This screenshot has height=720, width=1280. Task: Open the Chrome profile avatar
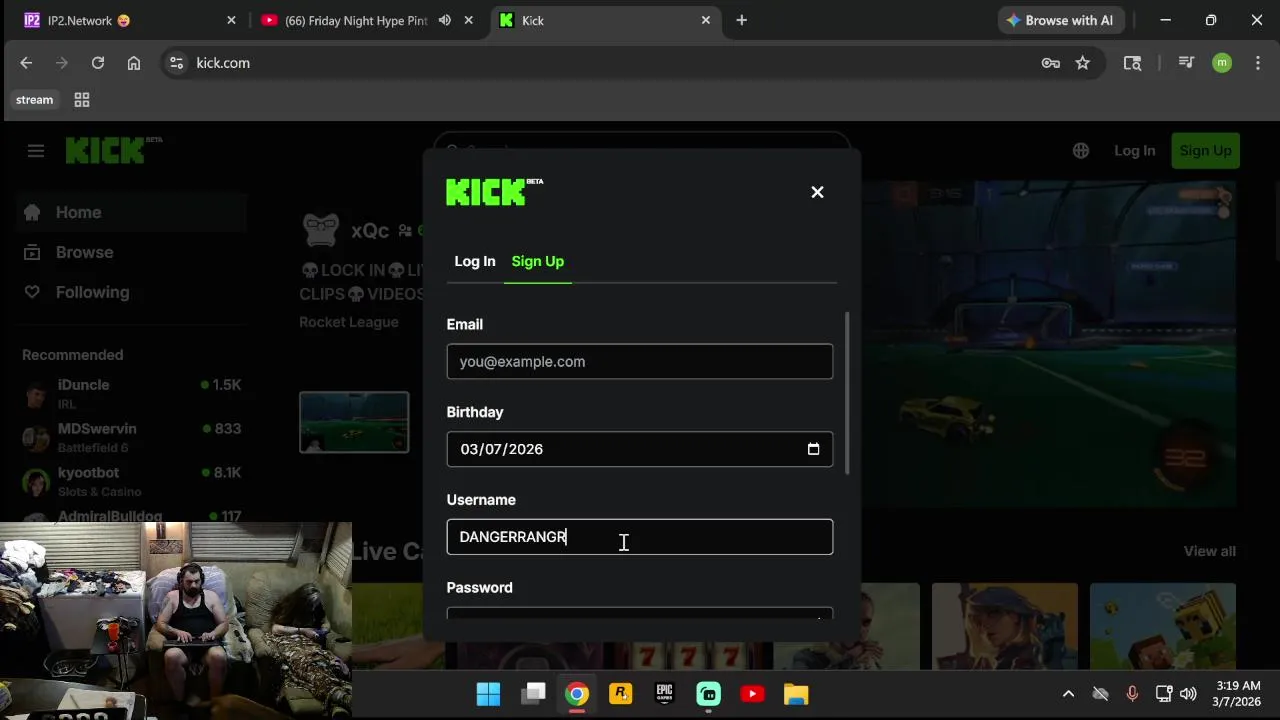[1222, 63]
